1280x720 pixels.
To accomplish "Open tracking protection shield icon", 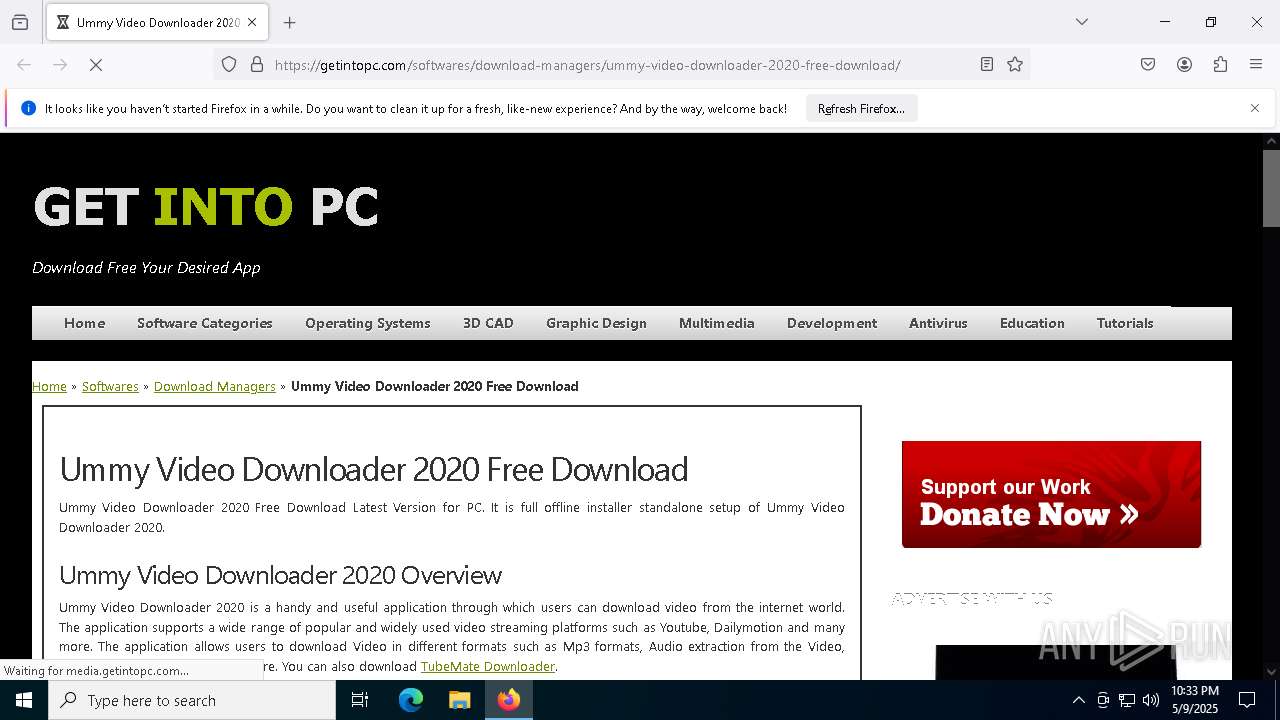I will tap(229, 65).
